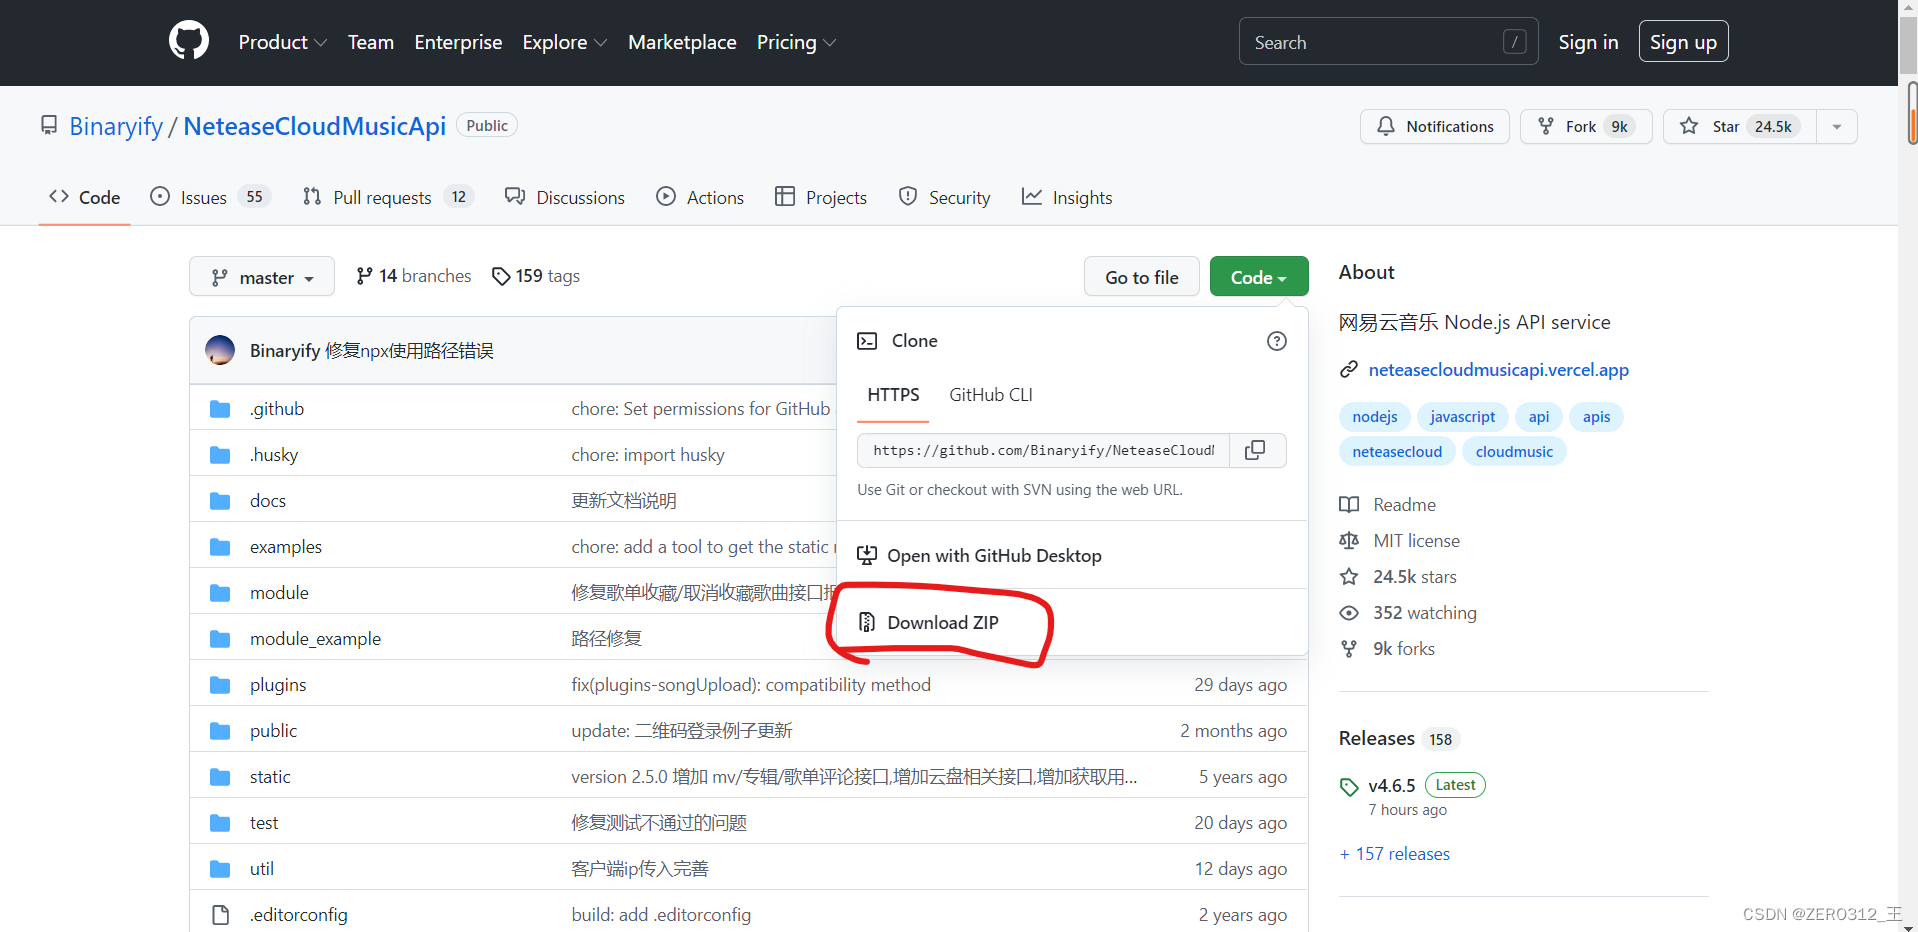1918x932 pixels.
Task: Open the Security tab
Action: (944, 197)
